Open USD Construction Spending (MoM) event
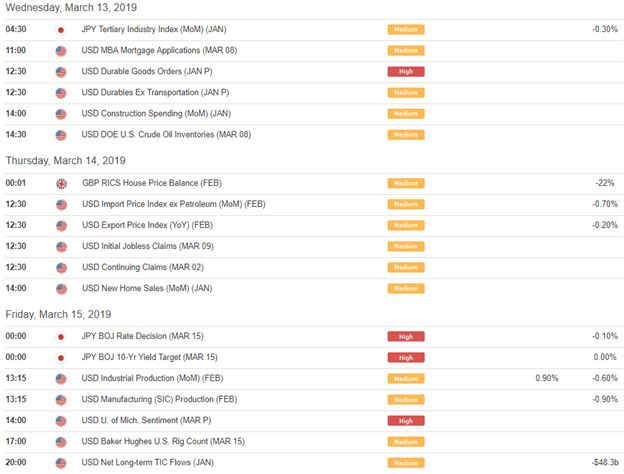624x474 pixels. [x=156, y=113]
